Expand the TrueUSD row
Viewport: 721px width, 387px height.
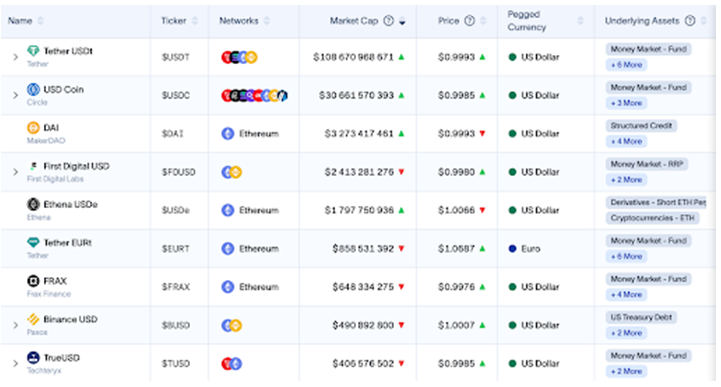pyautogui.click(x=16, y=364)
